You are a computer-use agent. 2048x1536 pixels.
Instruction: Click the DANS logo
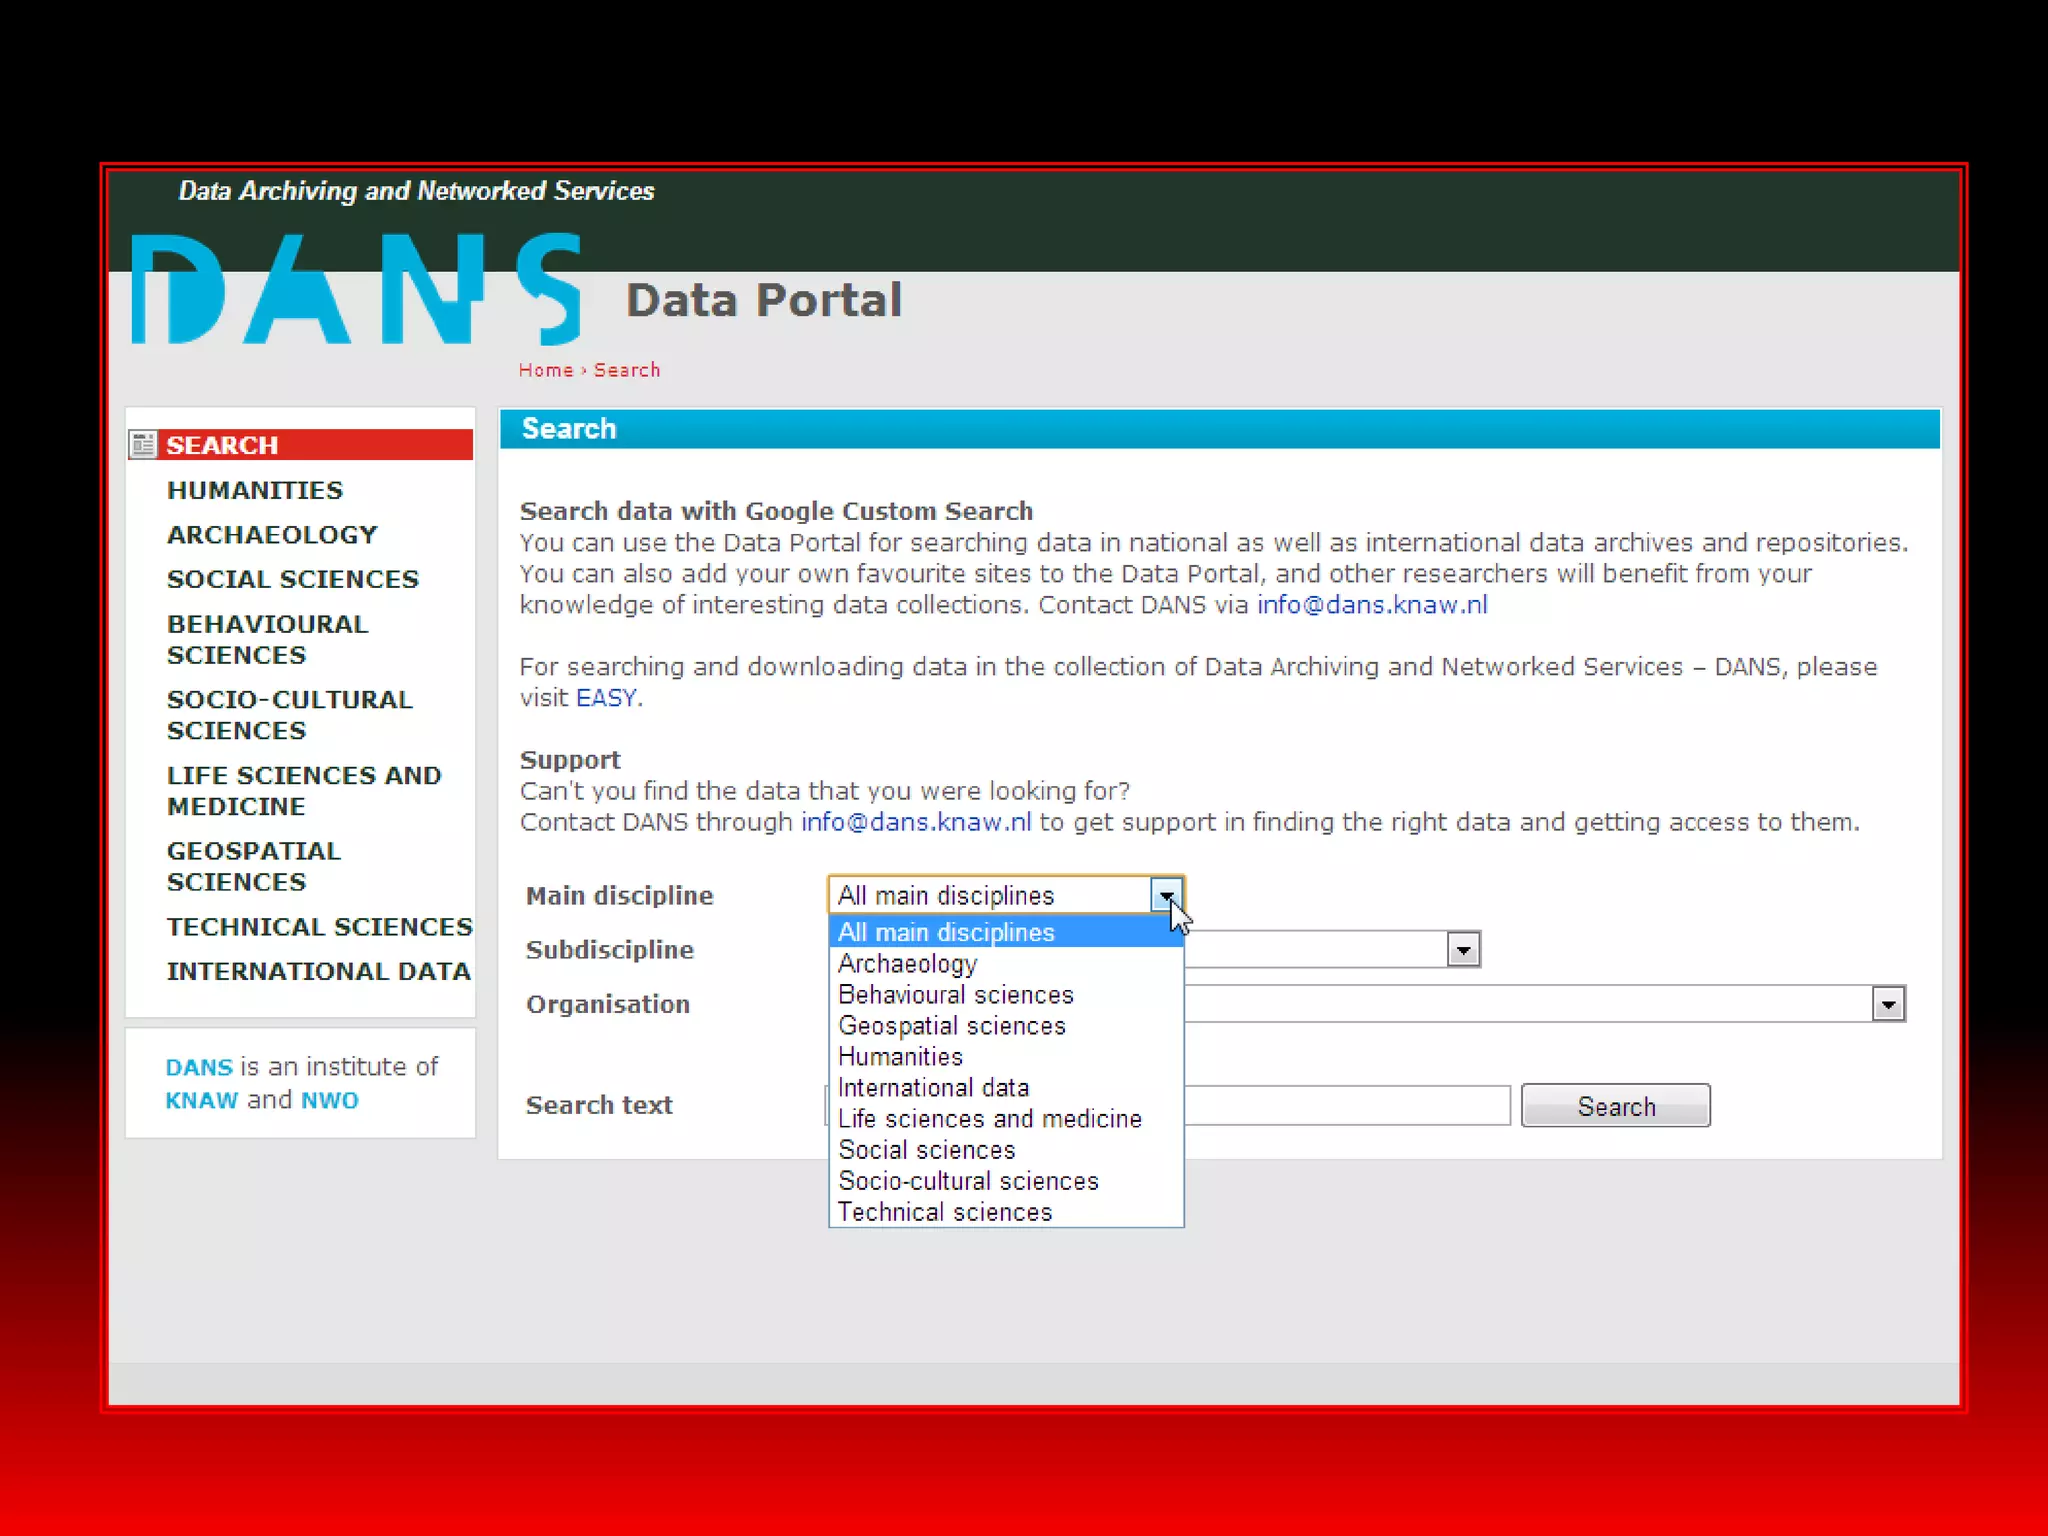(356, 290)
